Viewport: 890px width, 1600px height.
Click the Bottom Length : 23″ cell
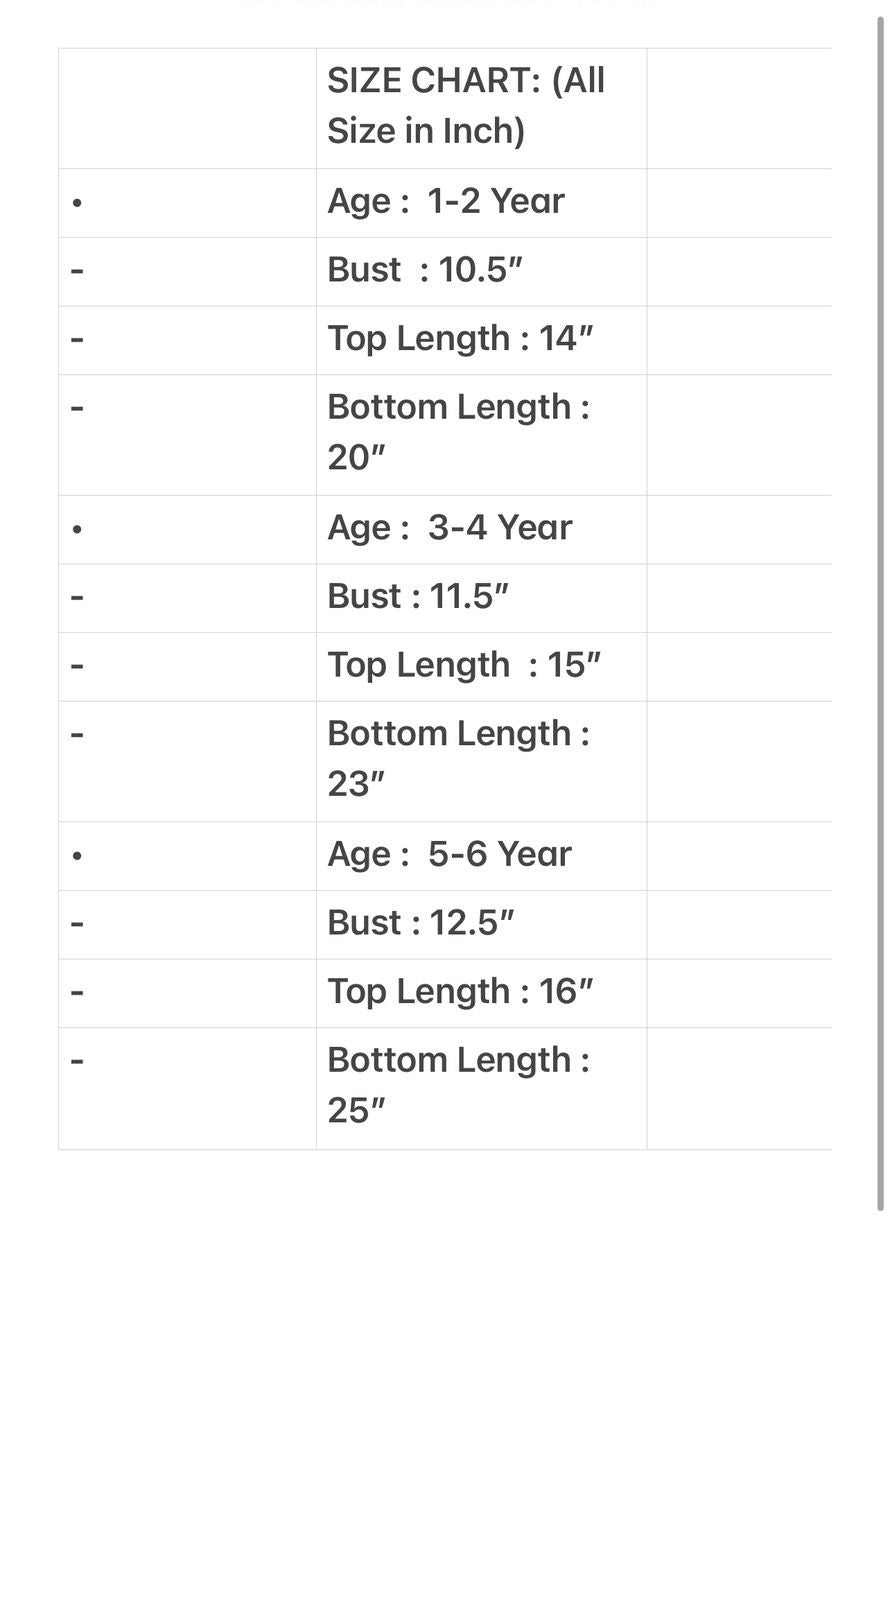(458, 759)
